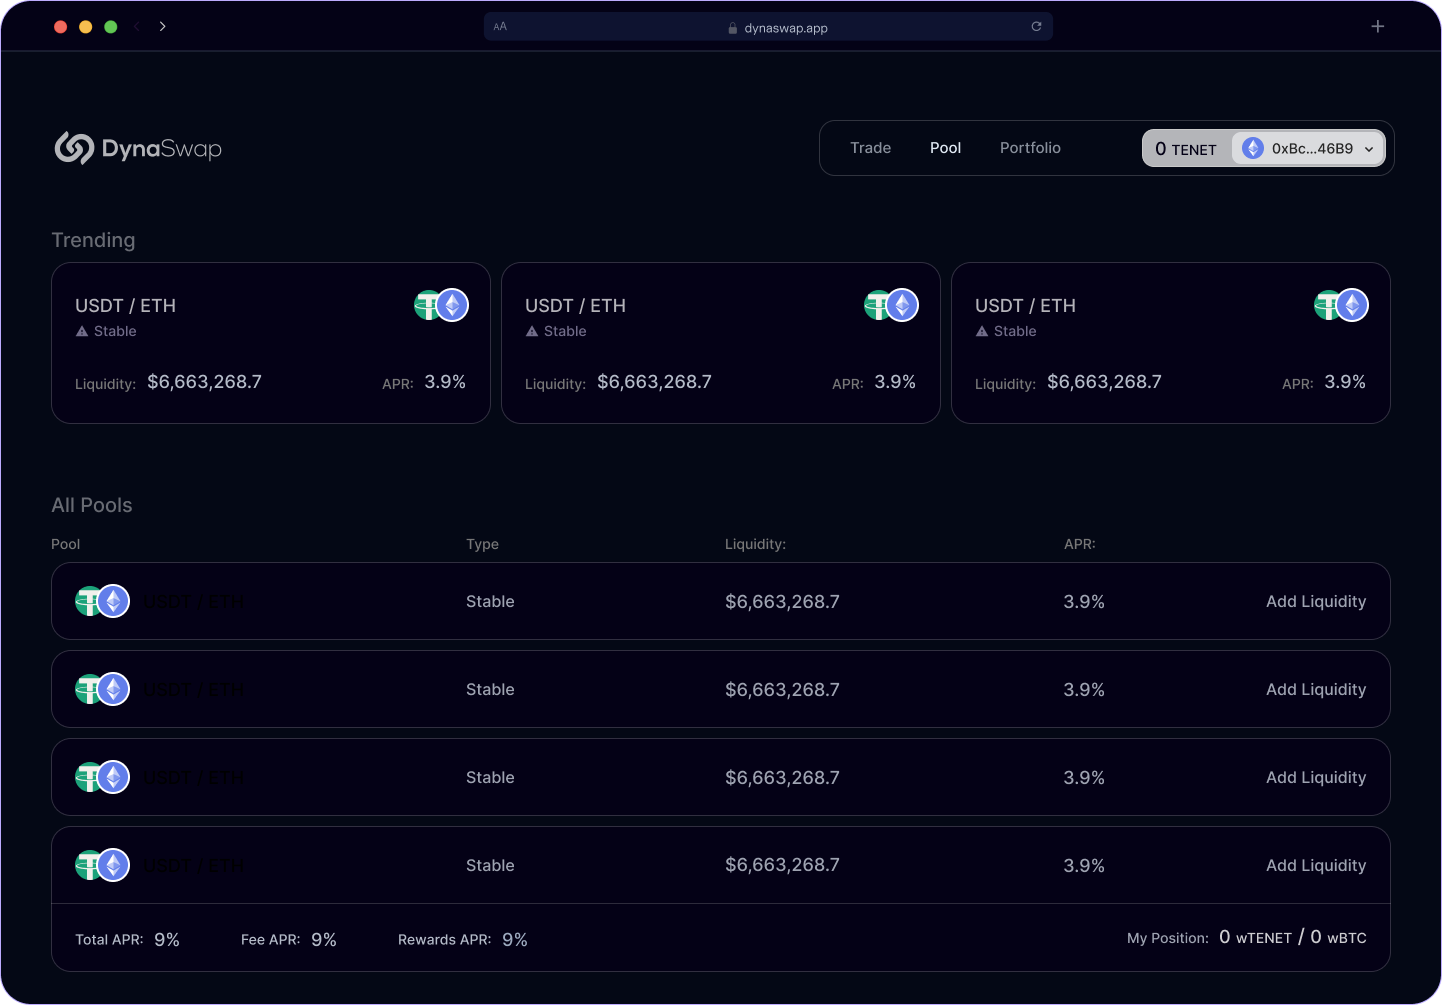Image resolution: width=1442 pixels, height=1005 pixels.
Task: Click the ETH icon in second pool row
Action: pos(114,689)
